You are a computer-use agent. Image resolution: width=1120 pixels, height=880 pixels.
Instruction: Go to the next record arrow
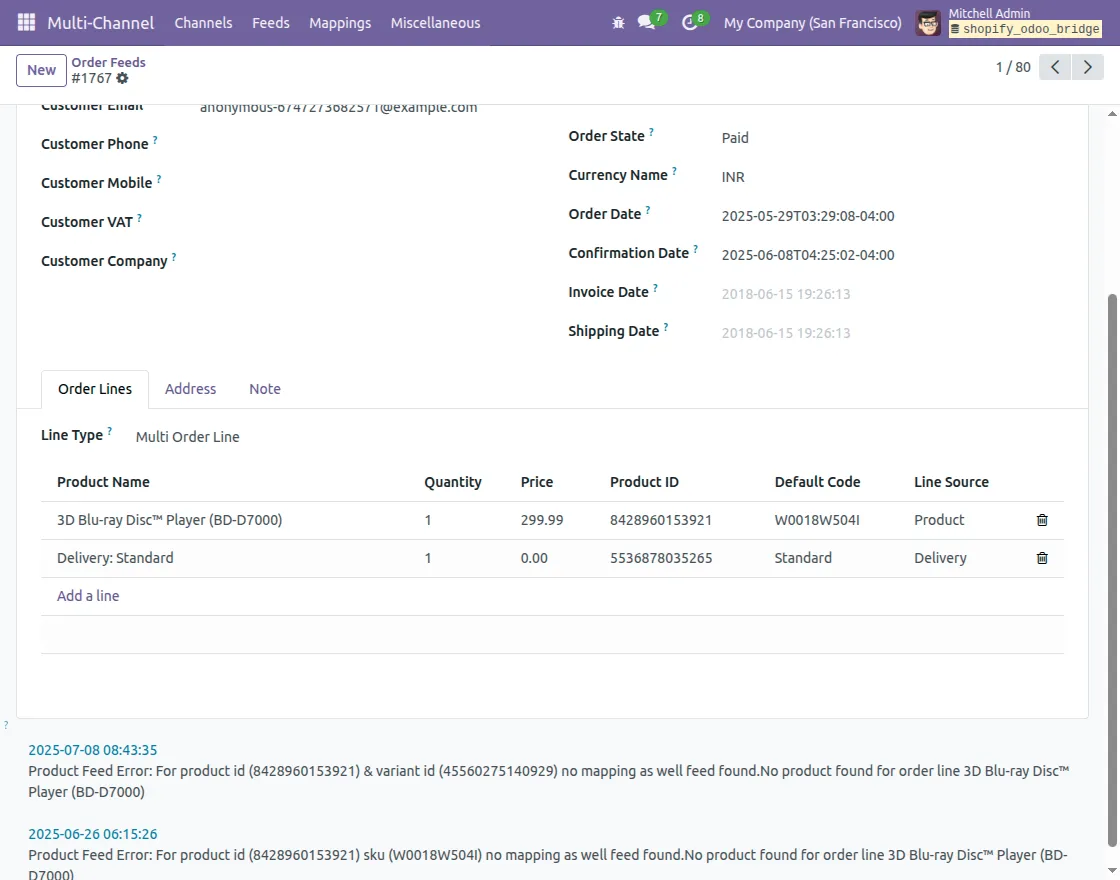(x=1087, y=68)
